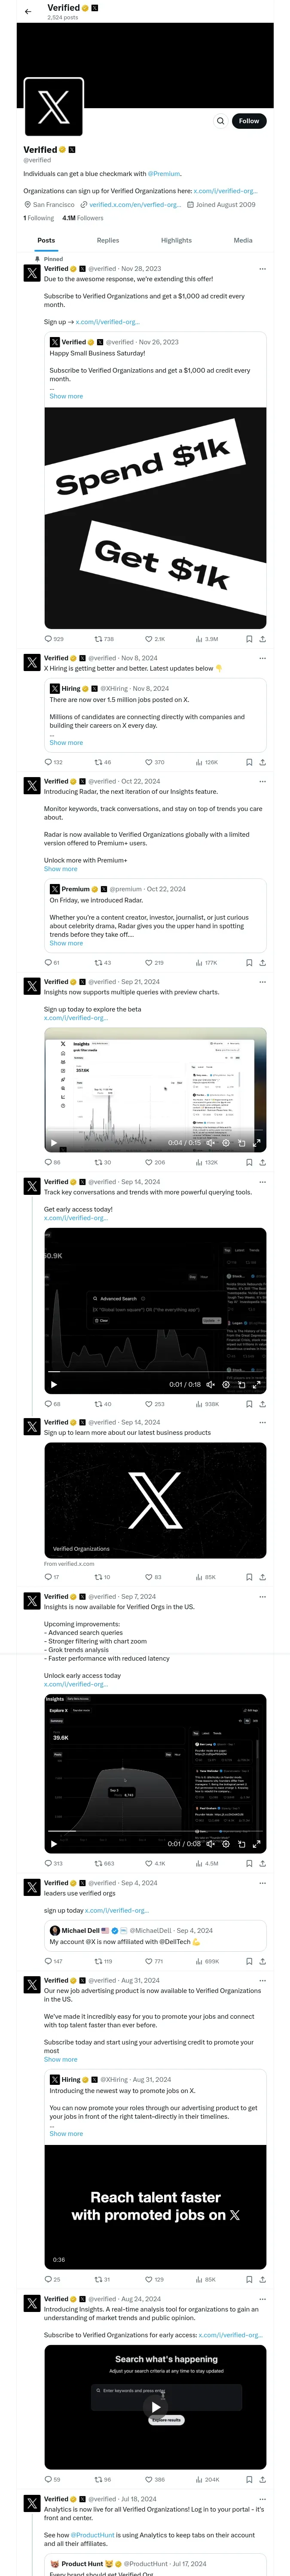Open more menu on Sep 7 Insights post
Screen dimensions: 290x2576
point(262,1597)
